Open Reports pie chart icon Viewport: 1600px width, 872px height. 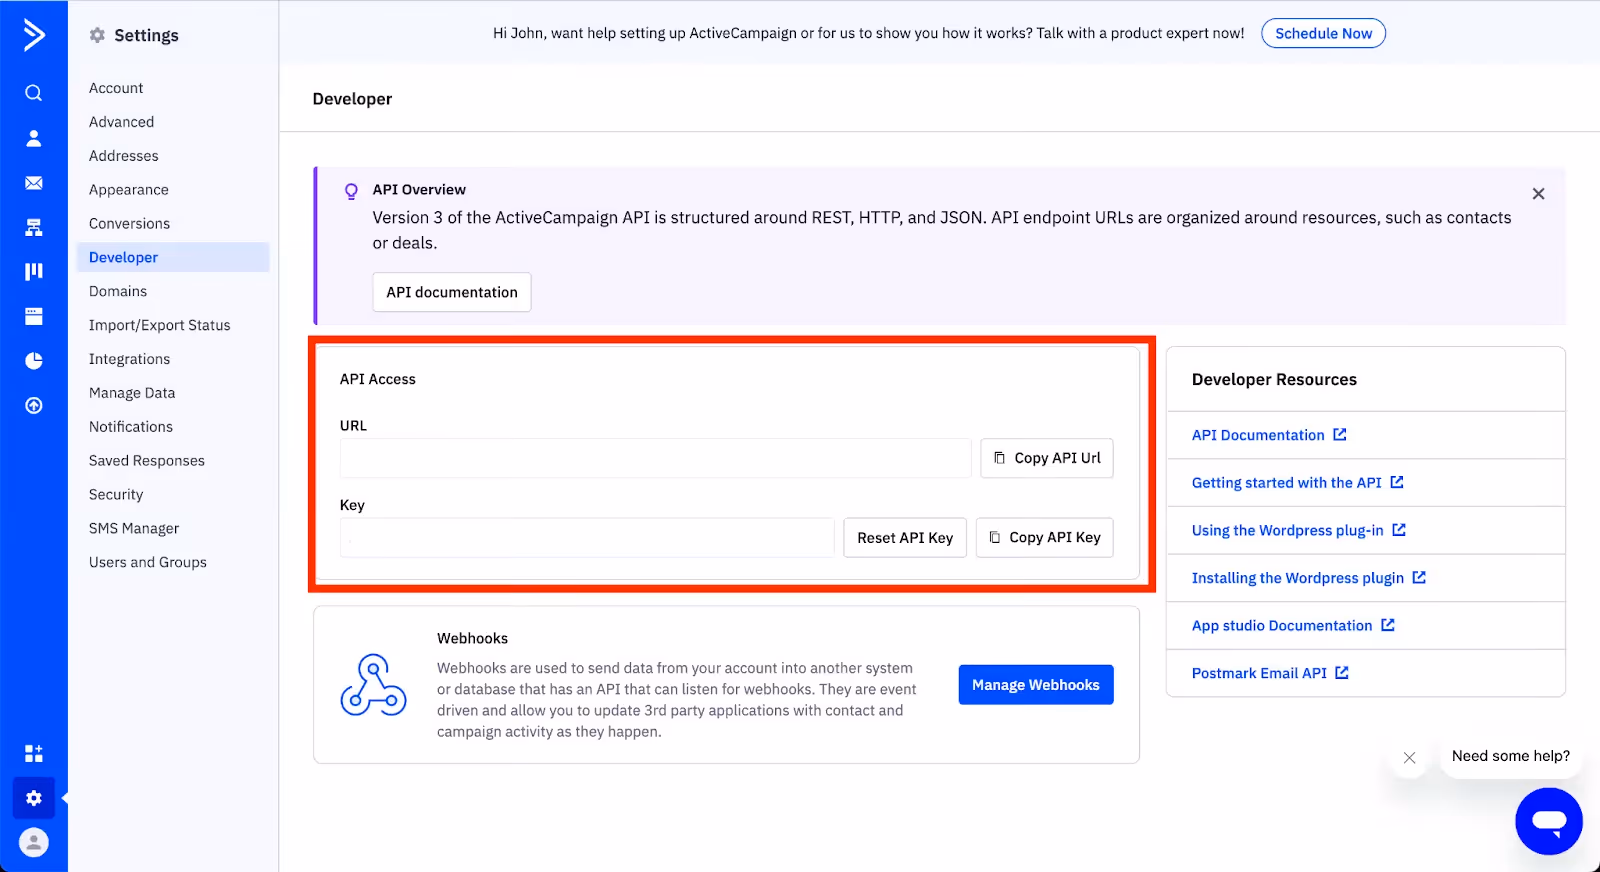coord(34,360)
